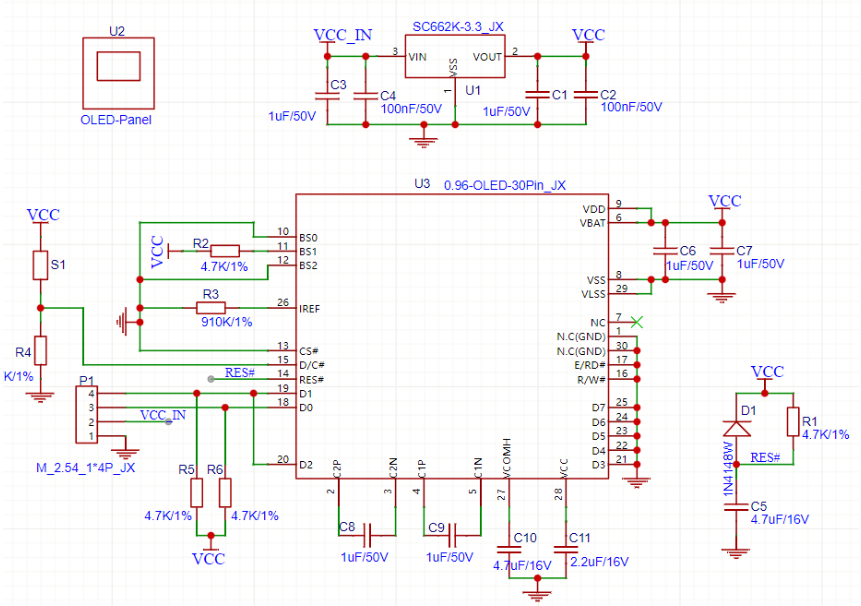Select resistor R2 connected to BS1
The height and width of the screenshot is (606, 861).
point(224,251)
